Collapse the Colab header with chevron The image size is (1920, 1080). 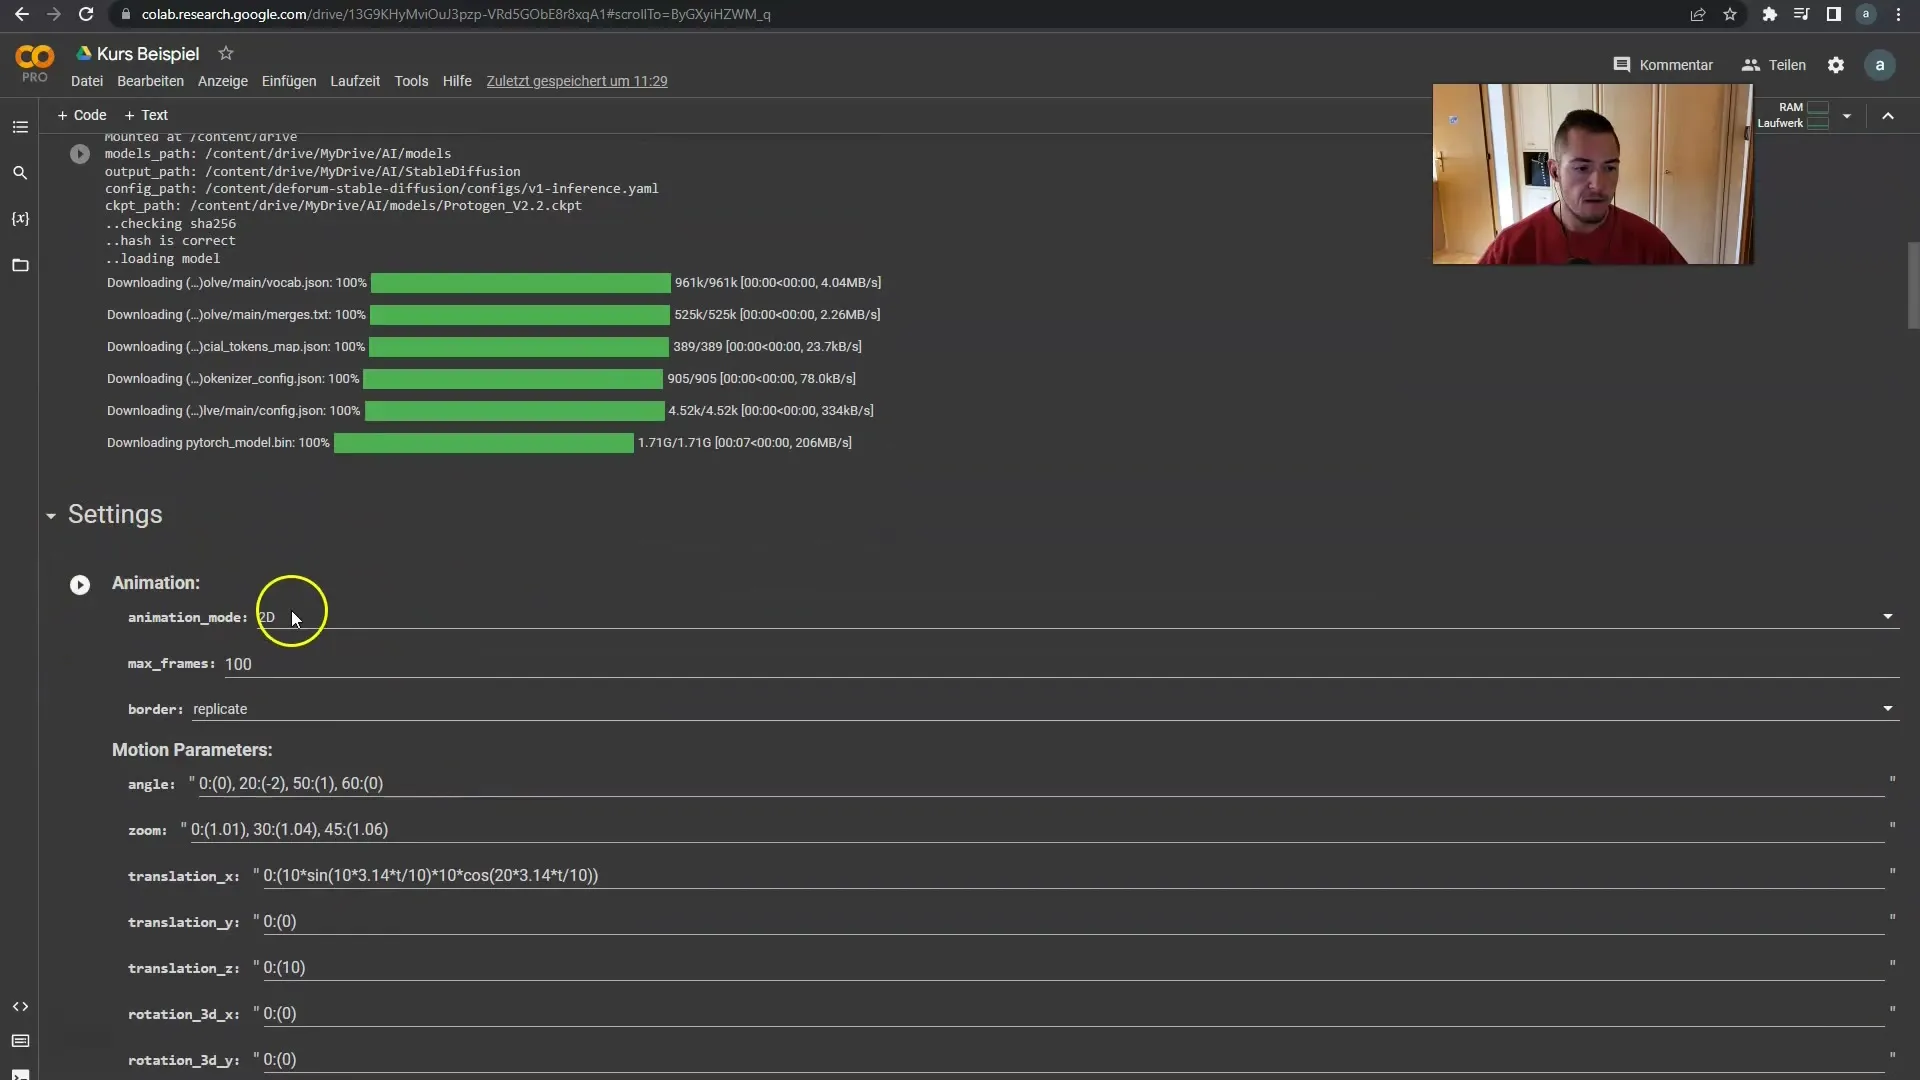(x=1888, y=116)
